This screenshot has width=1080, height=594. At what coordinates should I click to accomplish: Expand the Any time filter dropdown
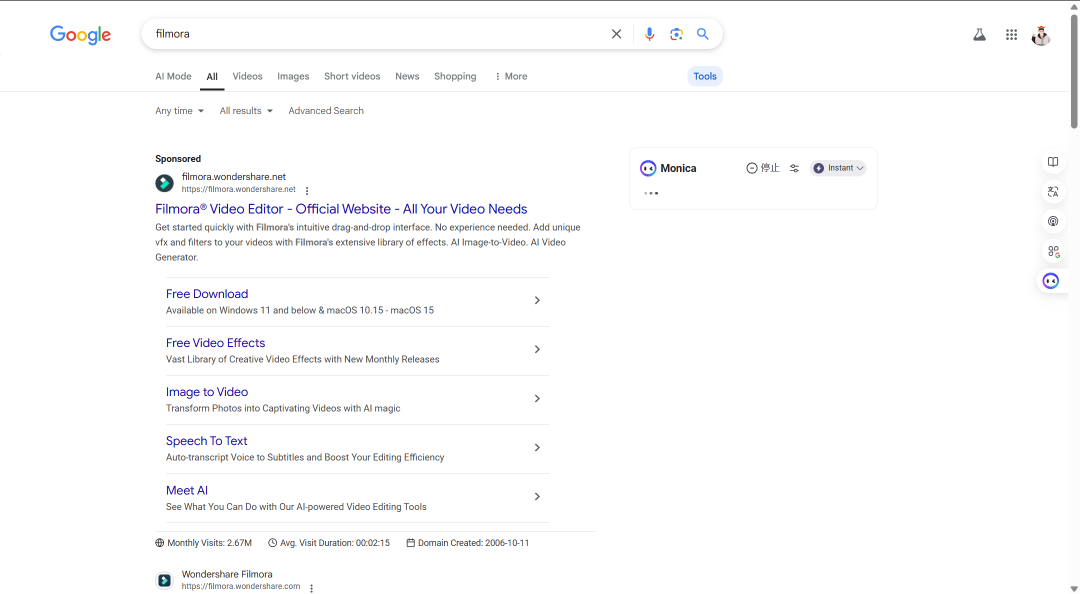click(179, 111)
